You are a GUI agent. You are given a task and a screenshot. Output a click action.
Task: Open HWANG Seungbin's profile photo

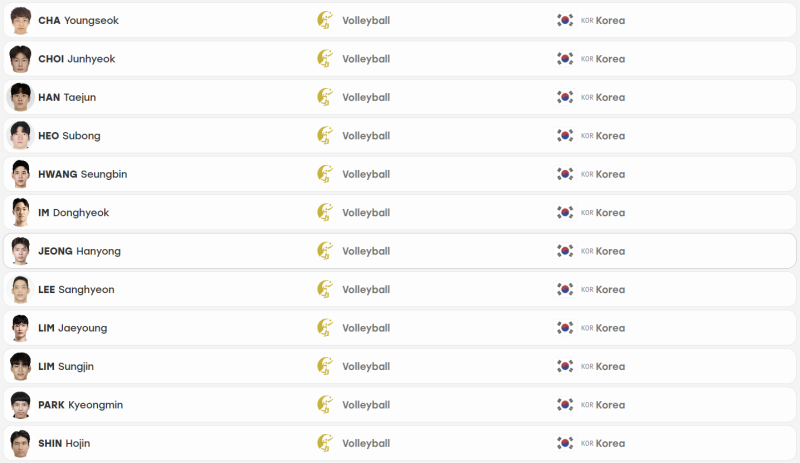(x=20, y=174)
